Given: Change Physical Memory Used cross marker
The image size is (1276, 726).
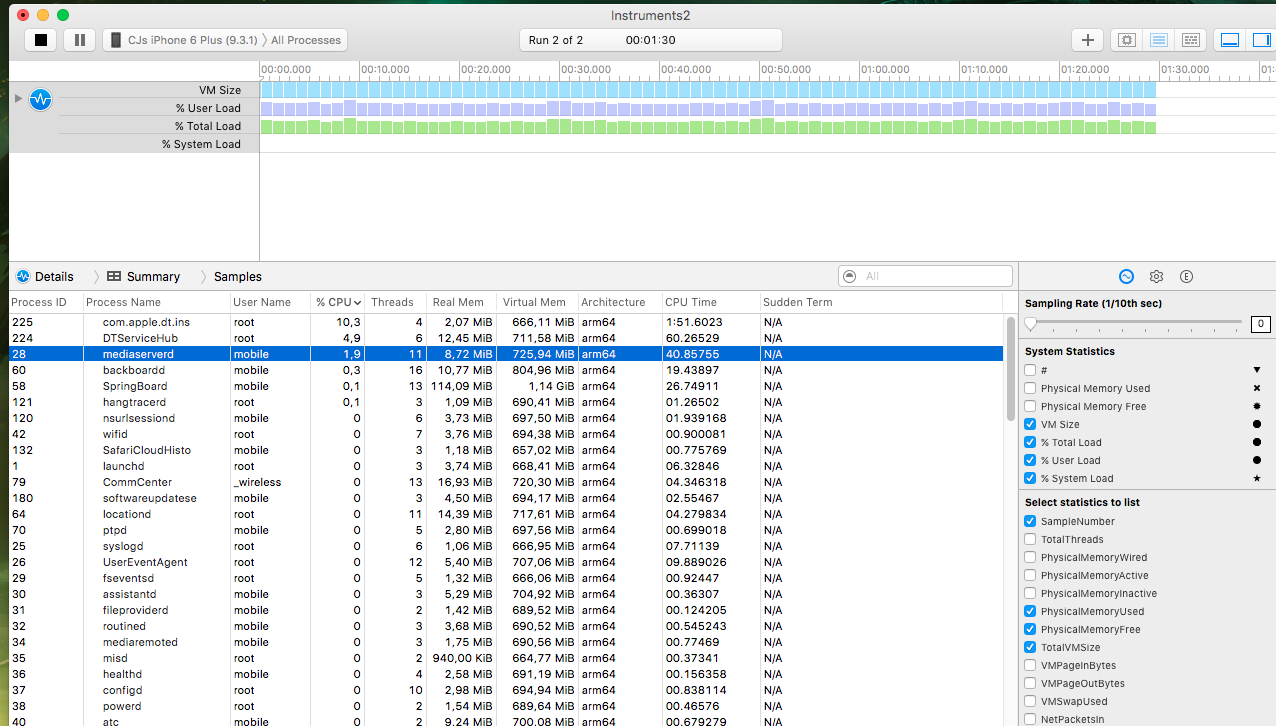Looking at the screenshot, I should (x=1257, y=388).
